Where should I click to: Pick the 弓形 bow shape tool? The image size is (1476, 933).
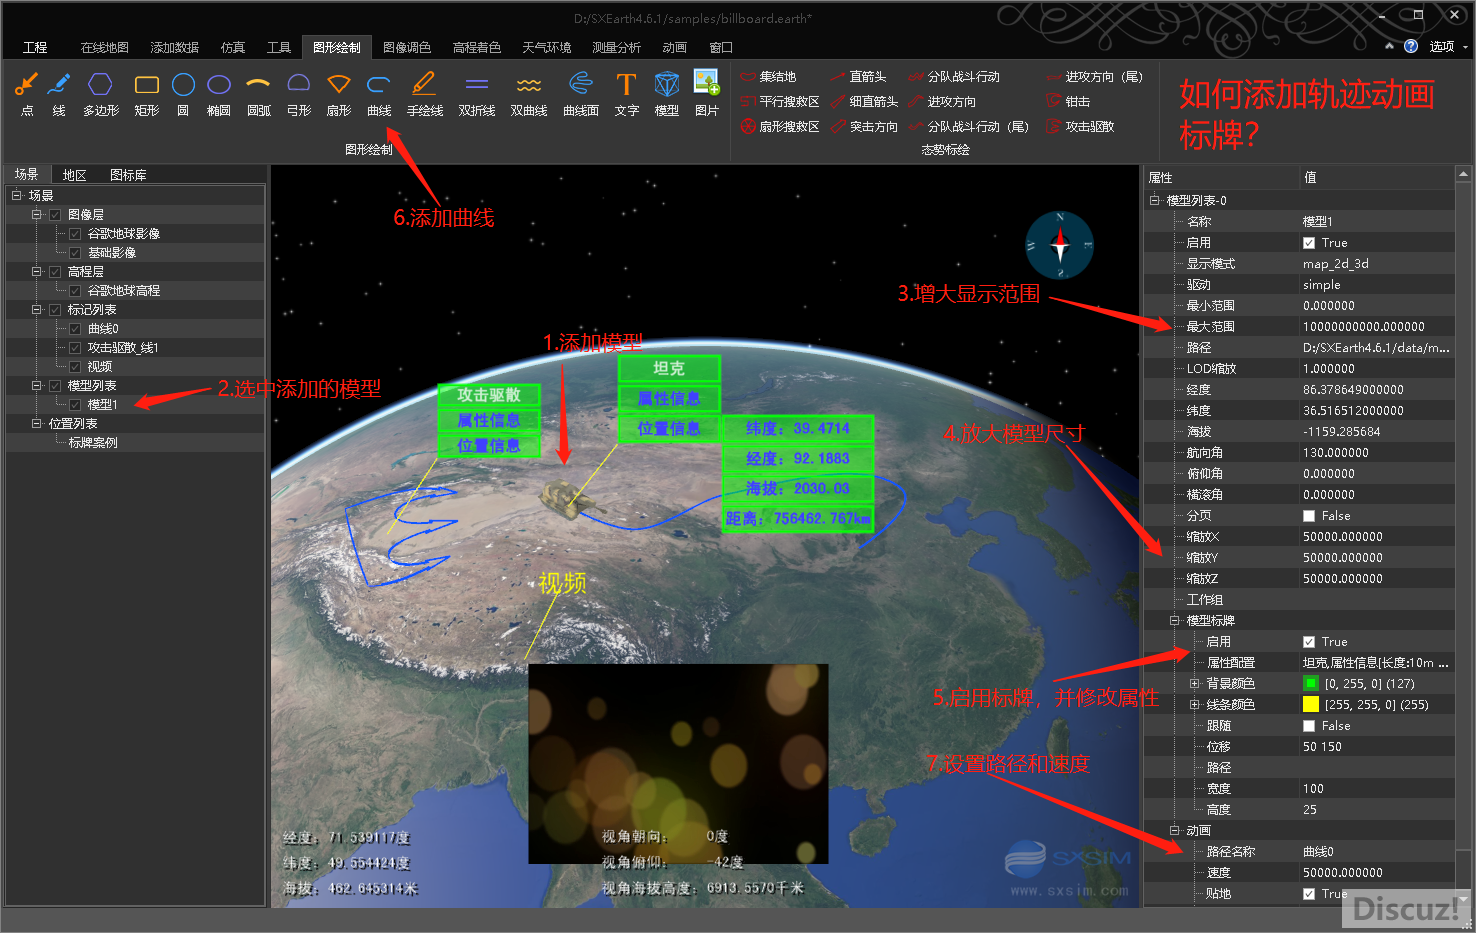(x=299, y=93)
